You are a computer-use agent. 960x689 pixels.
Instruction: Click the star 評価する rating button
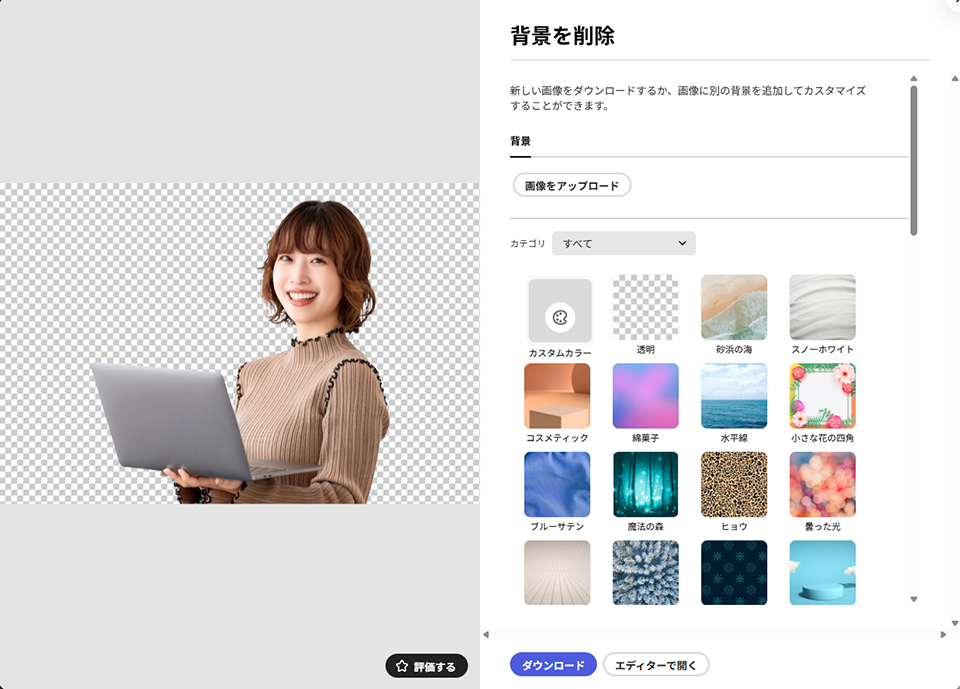pos(427,666)
